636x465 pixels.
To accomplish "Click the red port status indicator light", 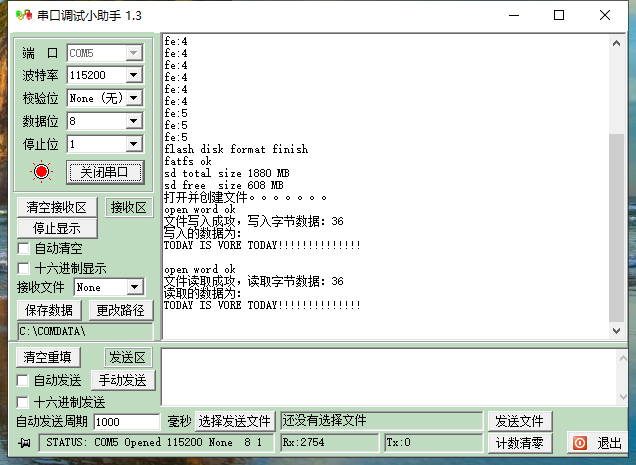I will [41, 172].
